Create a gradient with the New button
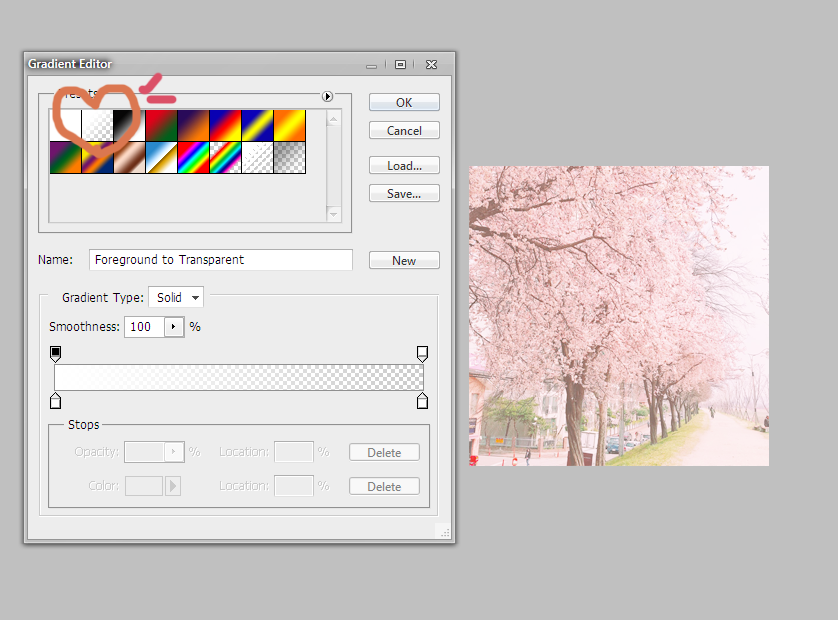 tap(404, 260)
